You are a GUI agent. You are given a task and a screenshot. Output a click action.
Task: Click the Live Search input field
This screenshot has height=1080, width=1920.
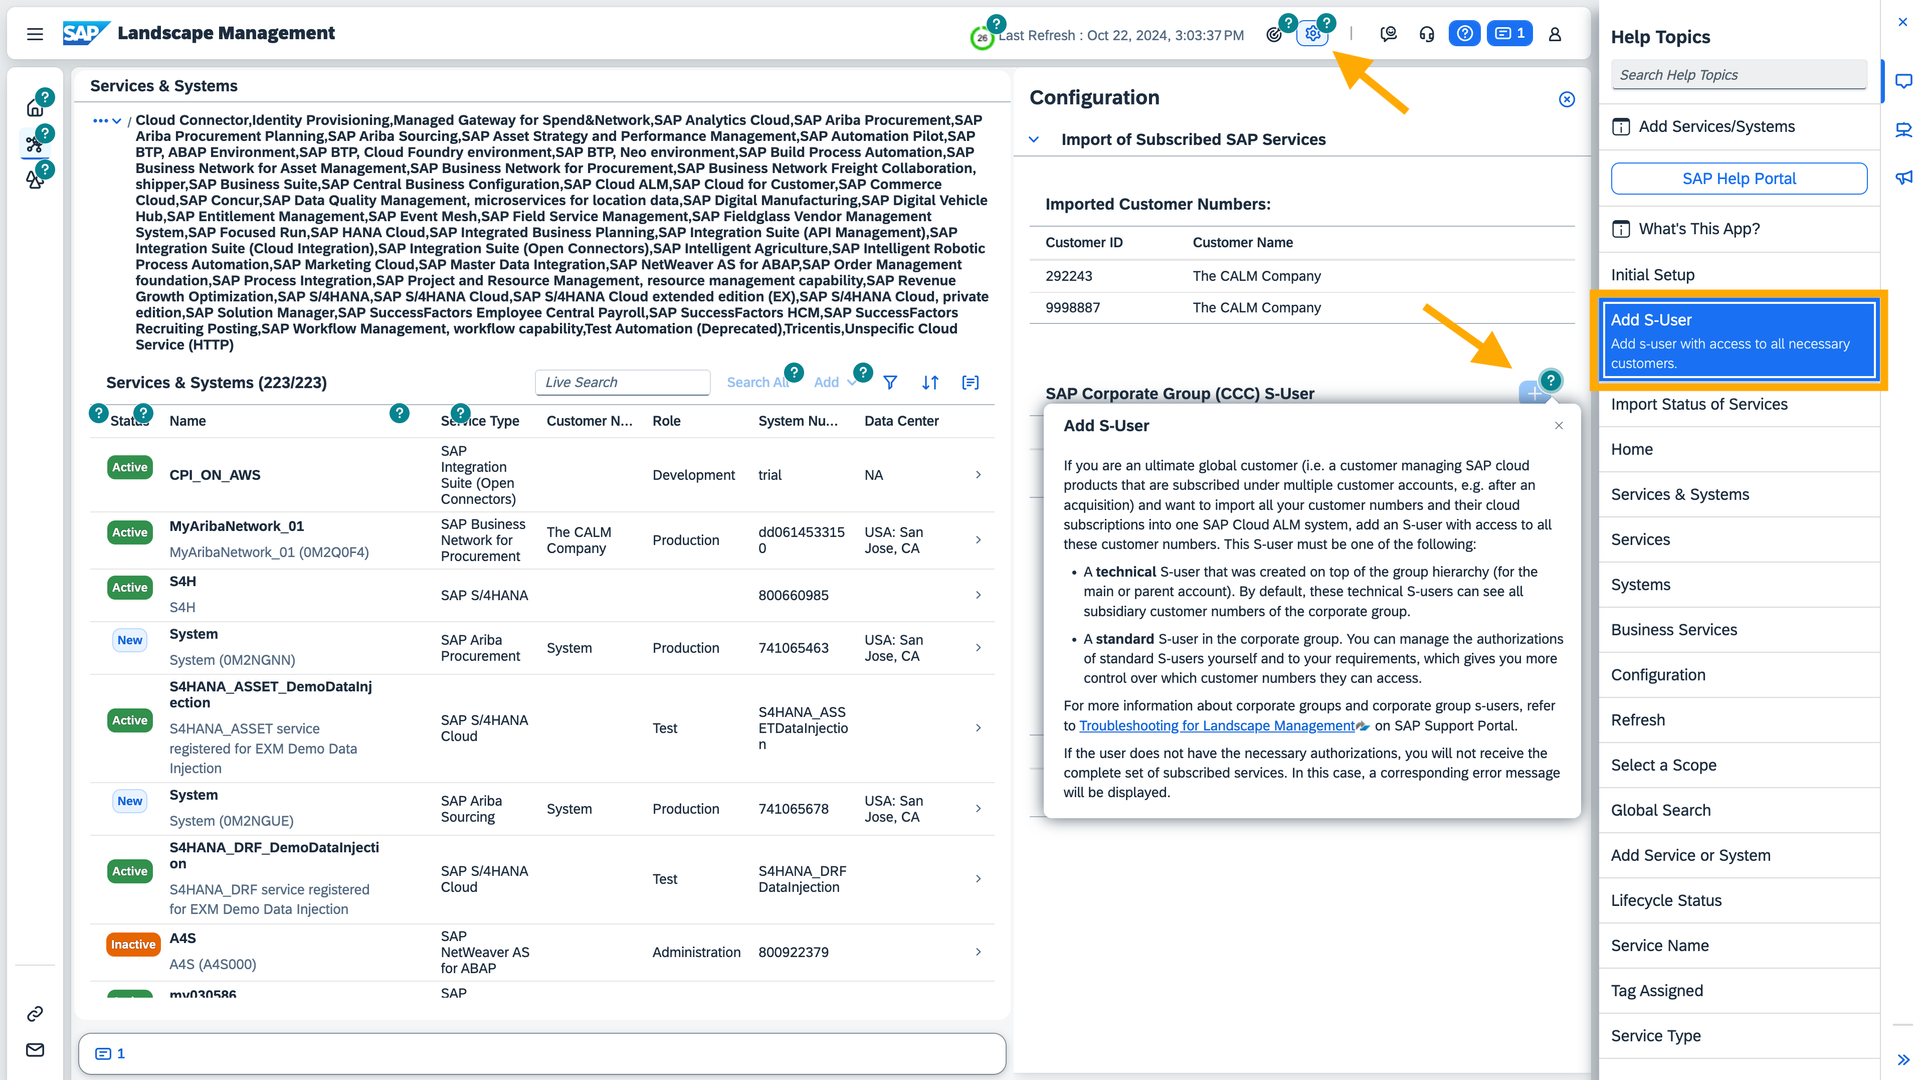pos(620,382)
